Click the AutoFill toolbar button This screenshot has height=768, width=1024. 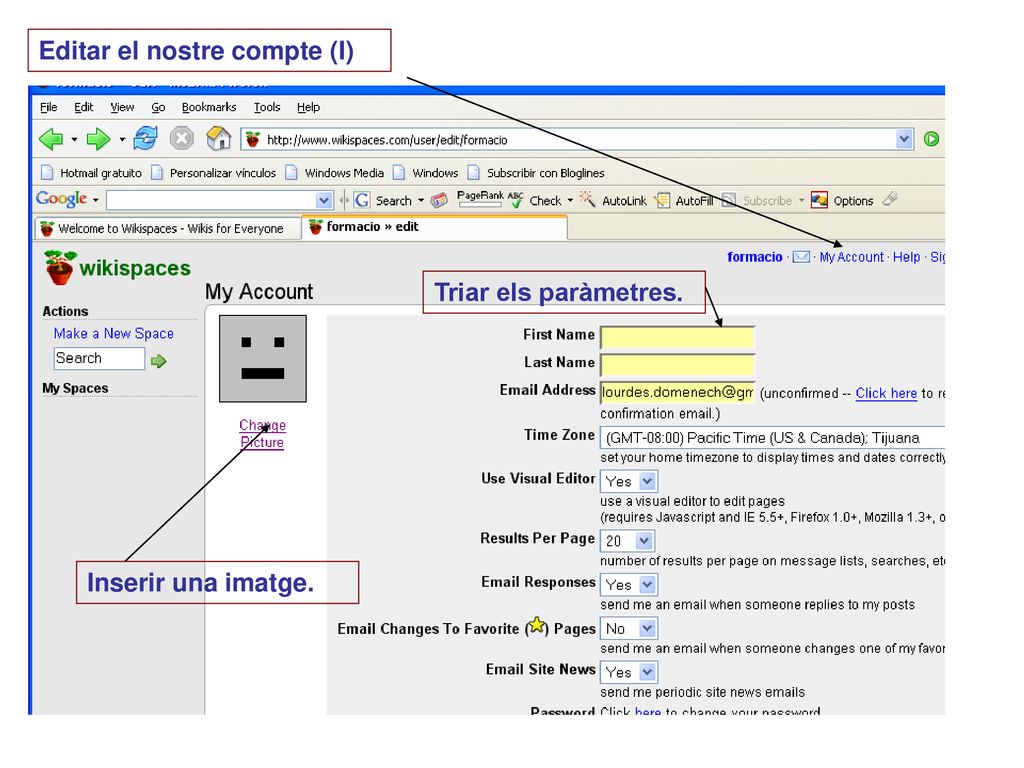coord(684,200)
